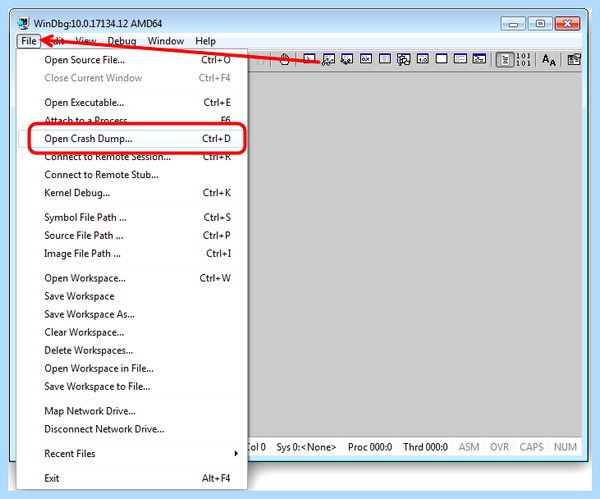Image resolution: width=600 pixels, height=499 pixels.
Task: Click the CAPS status bar indicator
Action: pos(531,447)
